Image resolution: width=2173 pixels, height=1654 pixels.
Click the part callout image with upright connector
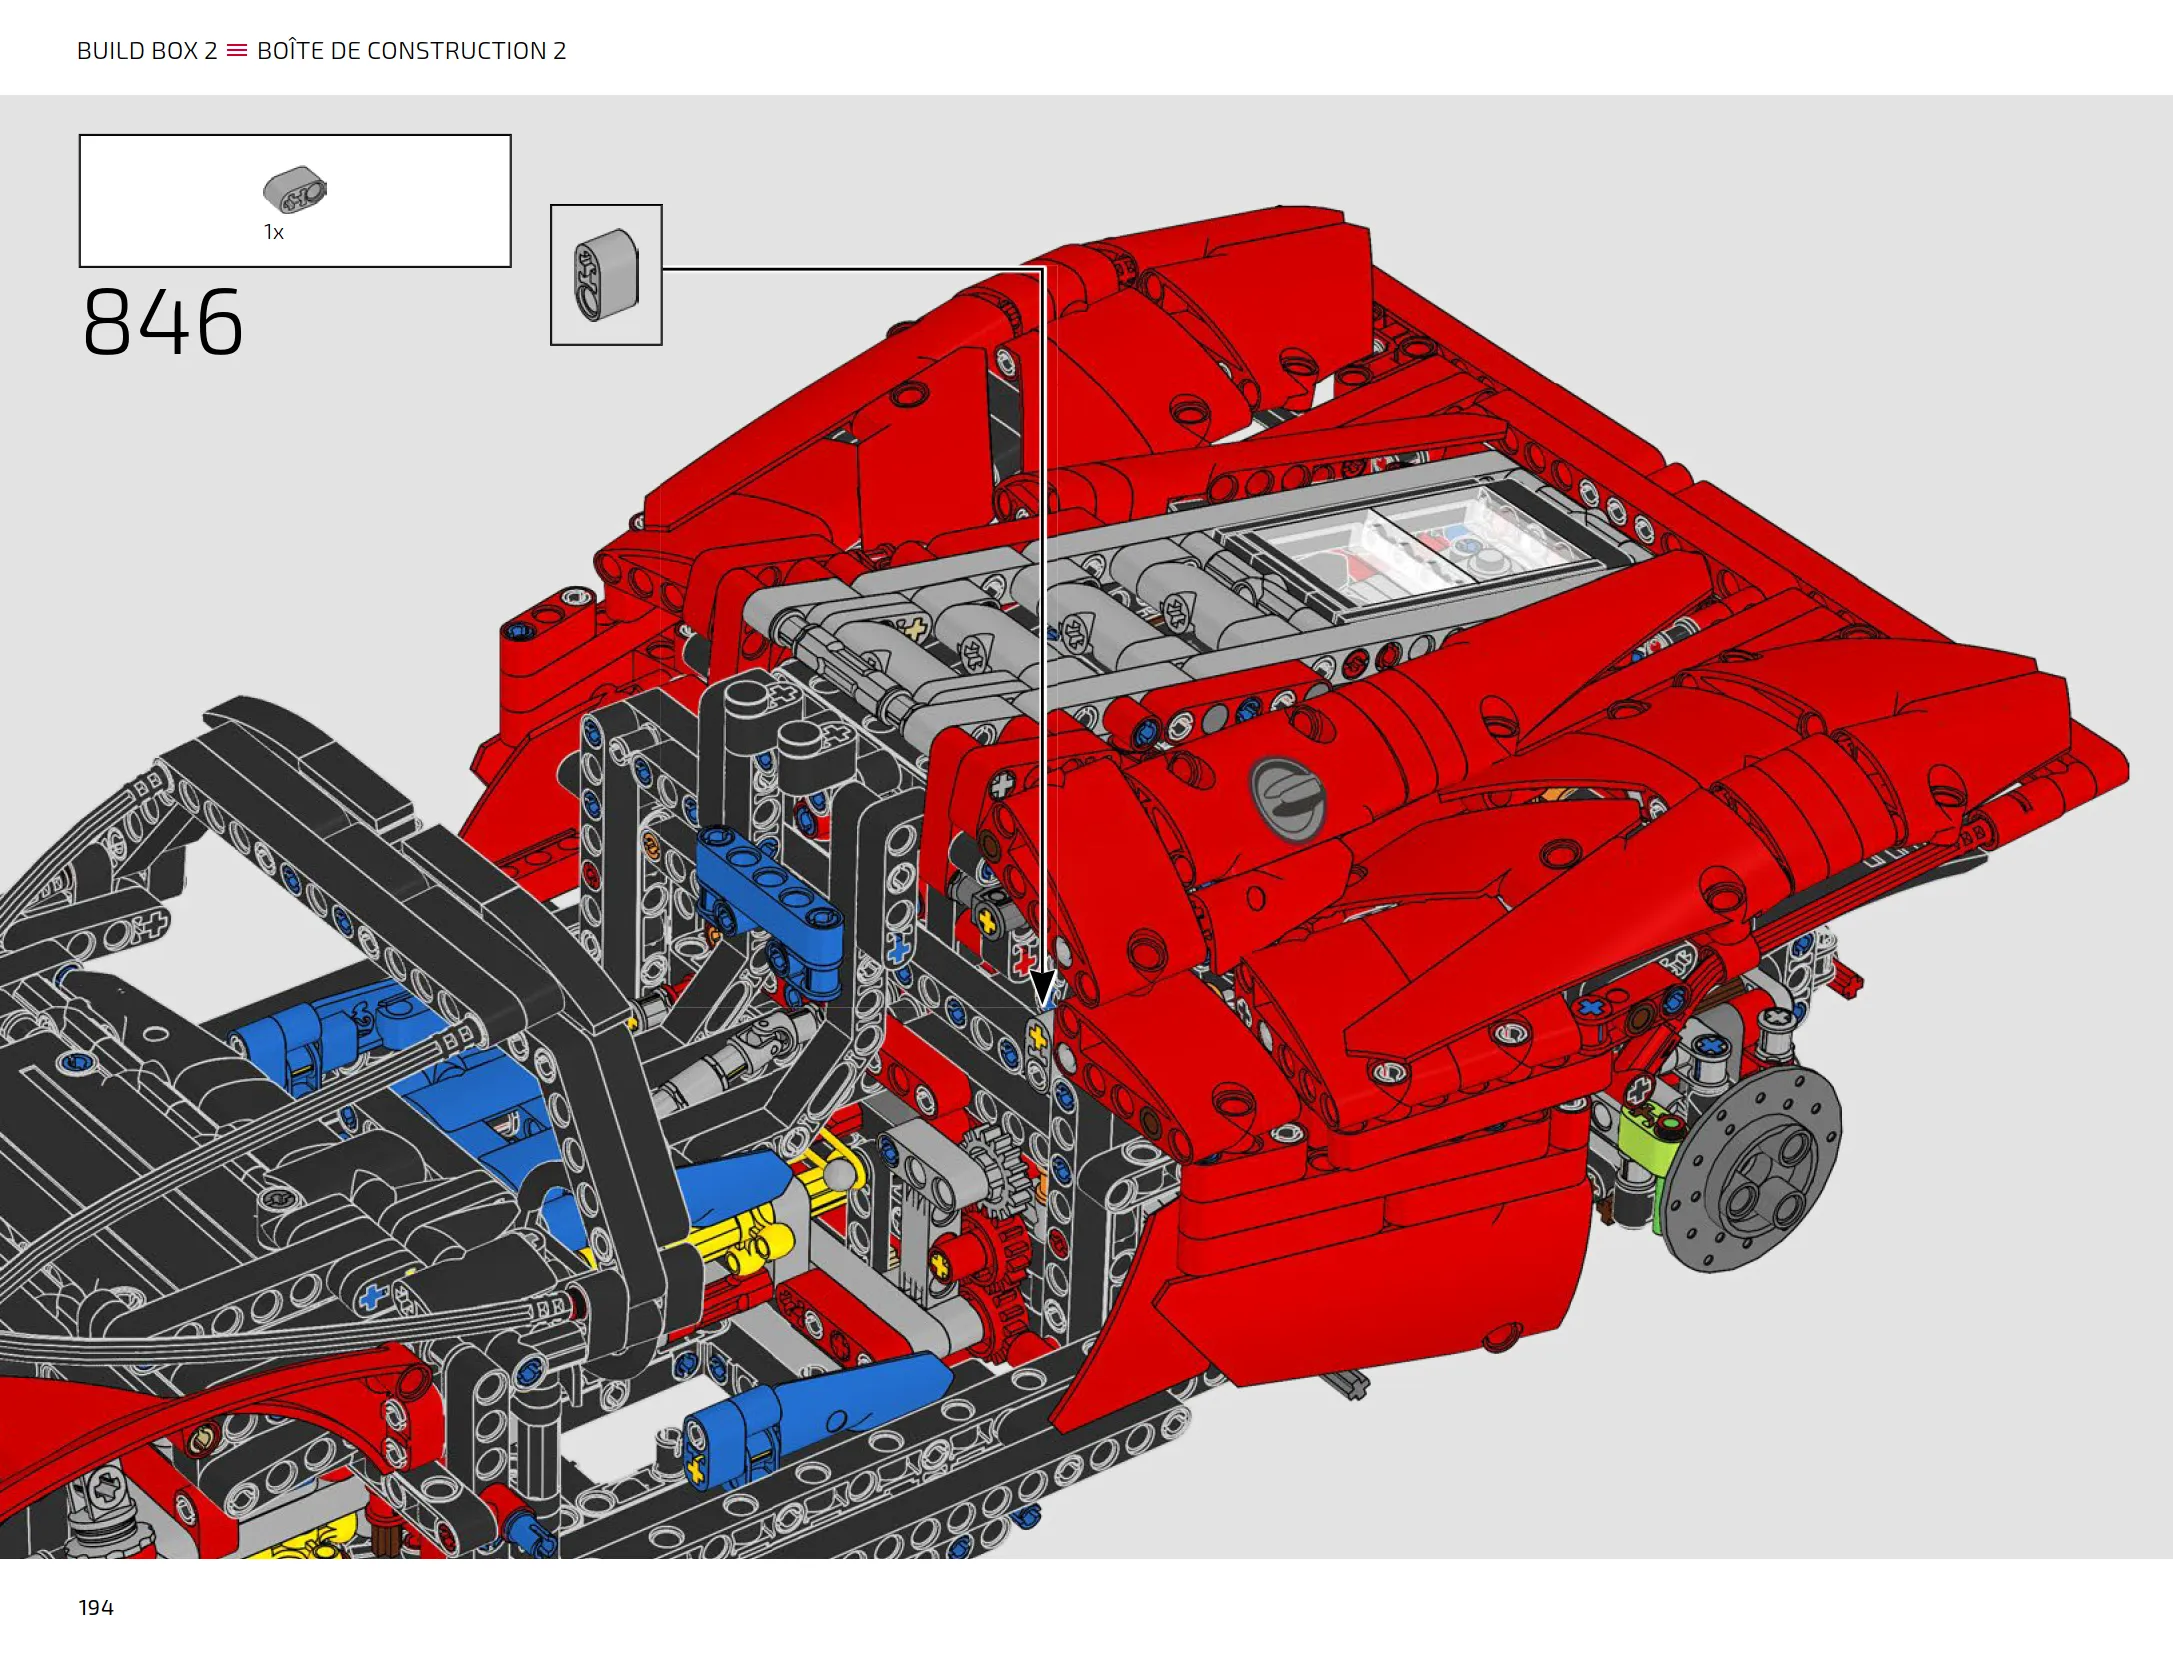606,275
